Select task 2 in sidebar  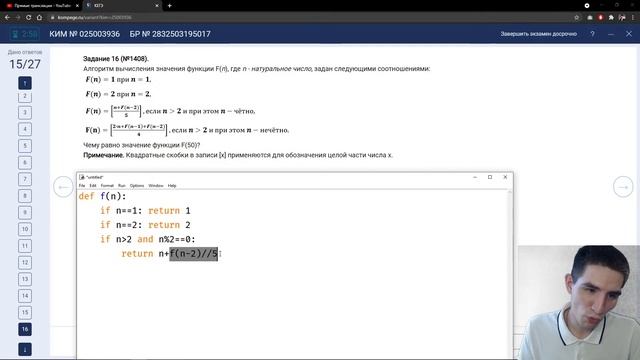tap(25, 96)
